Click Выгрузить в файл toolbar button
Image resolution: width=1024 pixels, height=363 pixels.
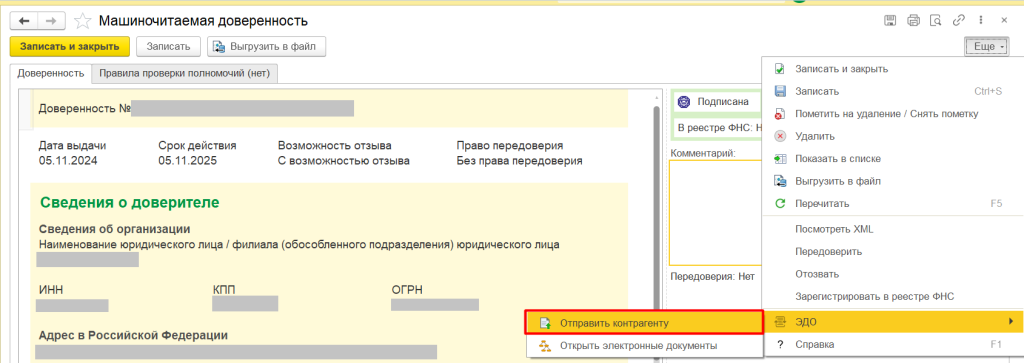[x=266, y=46]
